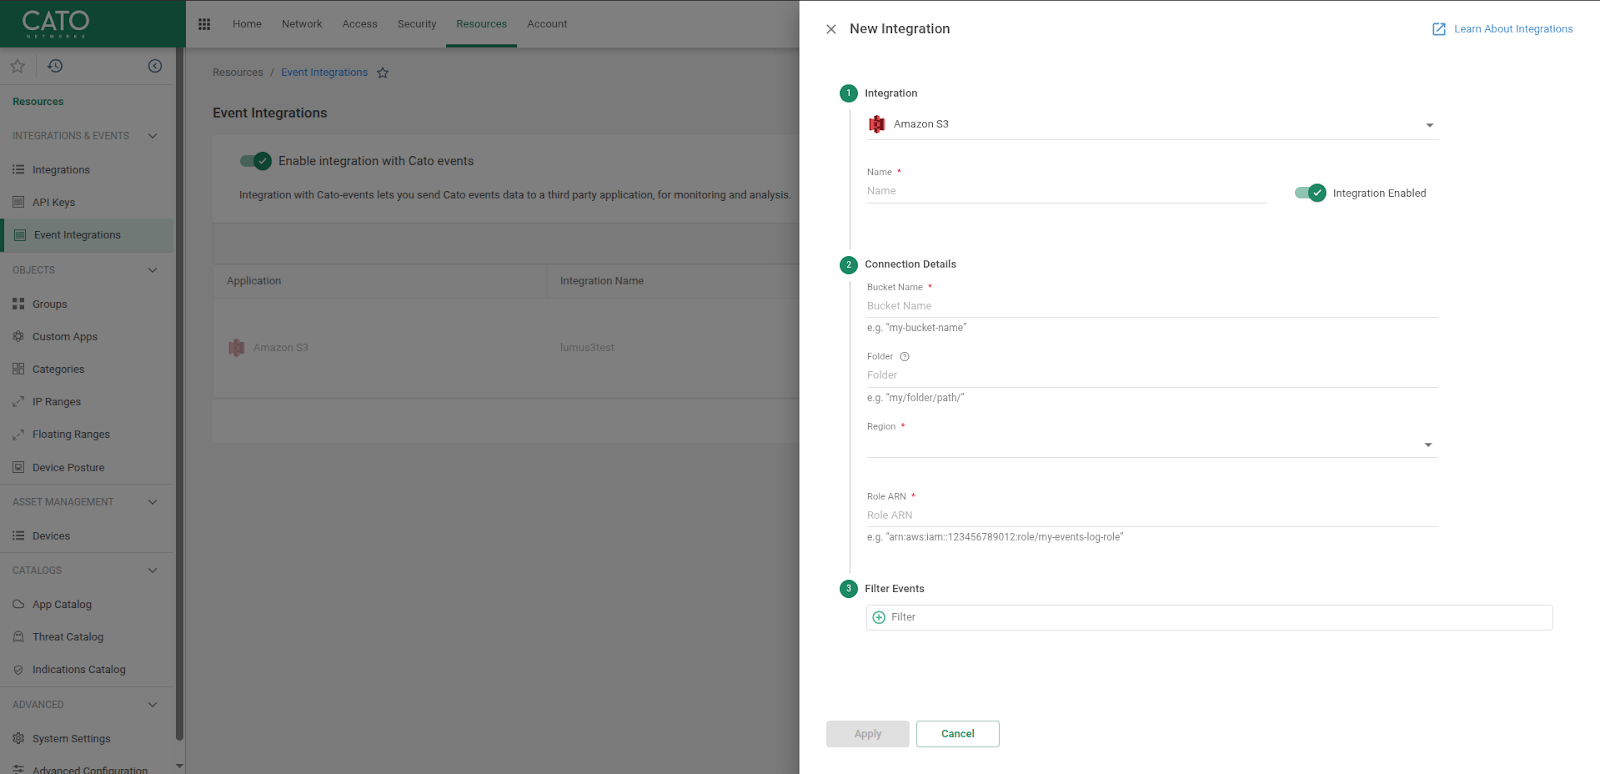Collapse sidebar with the circled arrow icon
Viewport: 1600px width, 774px height.
pyautogui.click(x=155, y=66)
